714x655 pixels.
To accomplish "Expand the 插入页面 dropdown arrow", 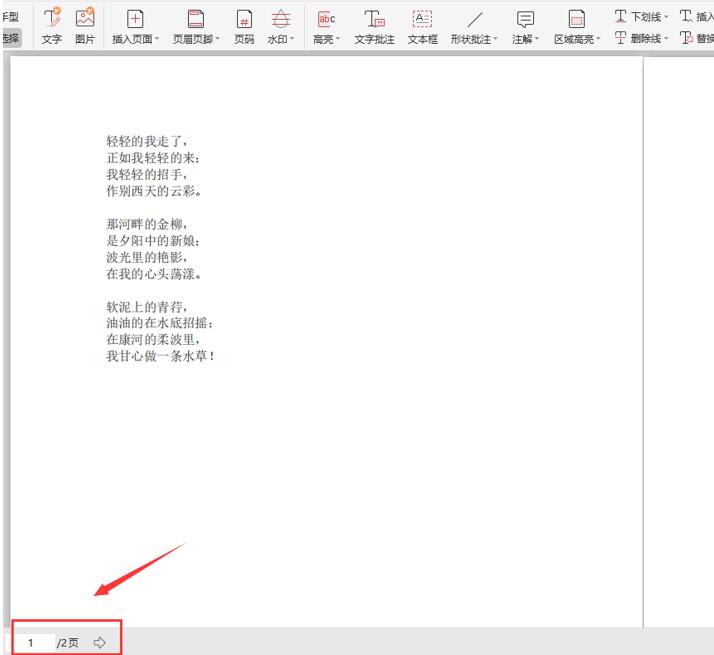I will click(157, 39).
